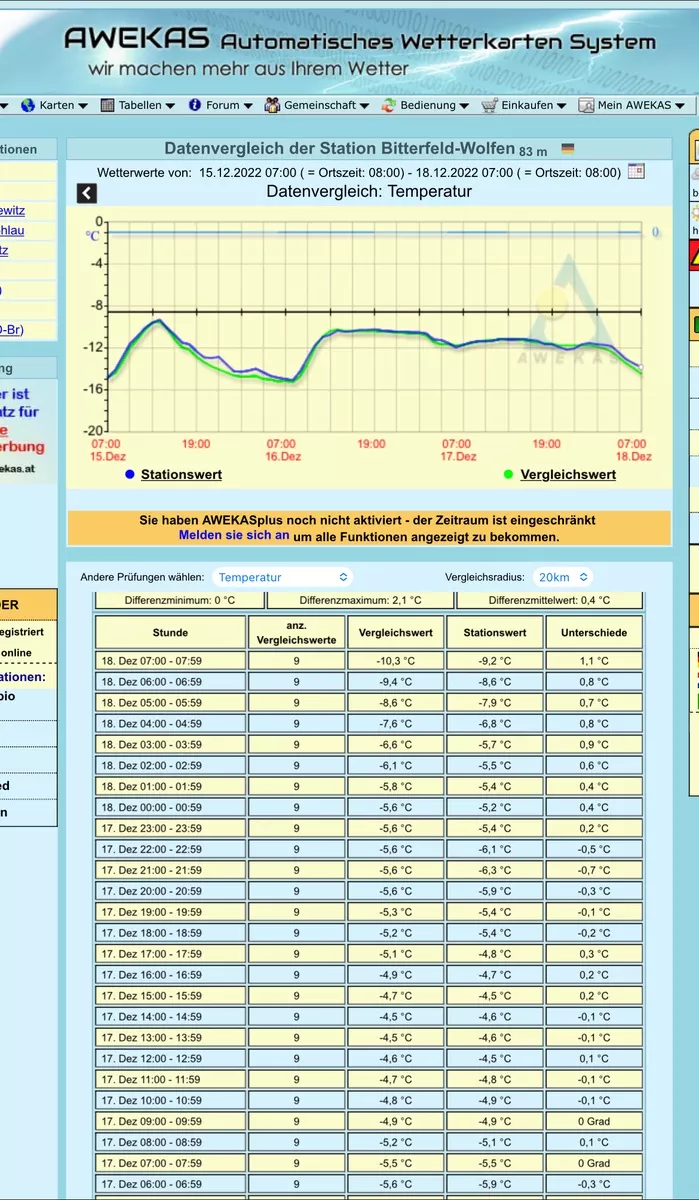Image resolution: width=699 pixels, height=1200 pixels.
Task: Open the 20km Vergleichsradius selector
Action: point(562,577)
